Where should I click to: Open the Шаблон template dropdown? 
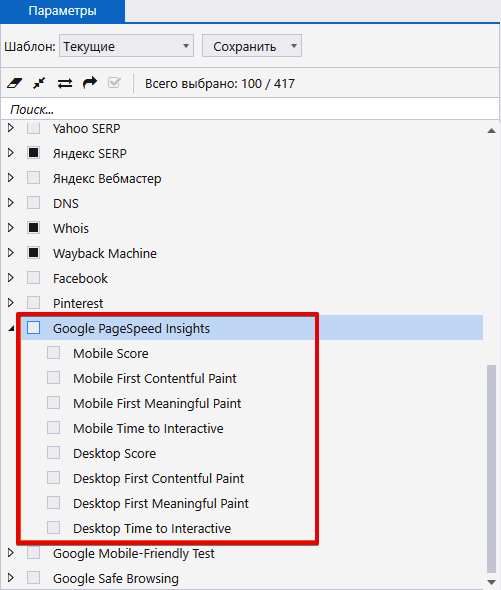[x=126, y=46]
